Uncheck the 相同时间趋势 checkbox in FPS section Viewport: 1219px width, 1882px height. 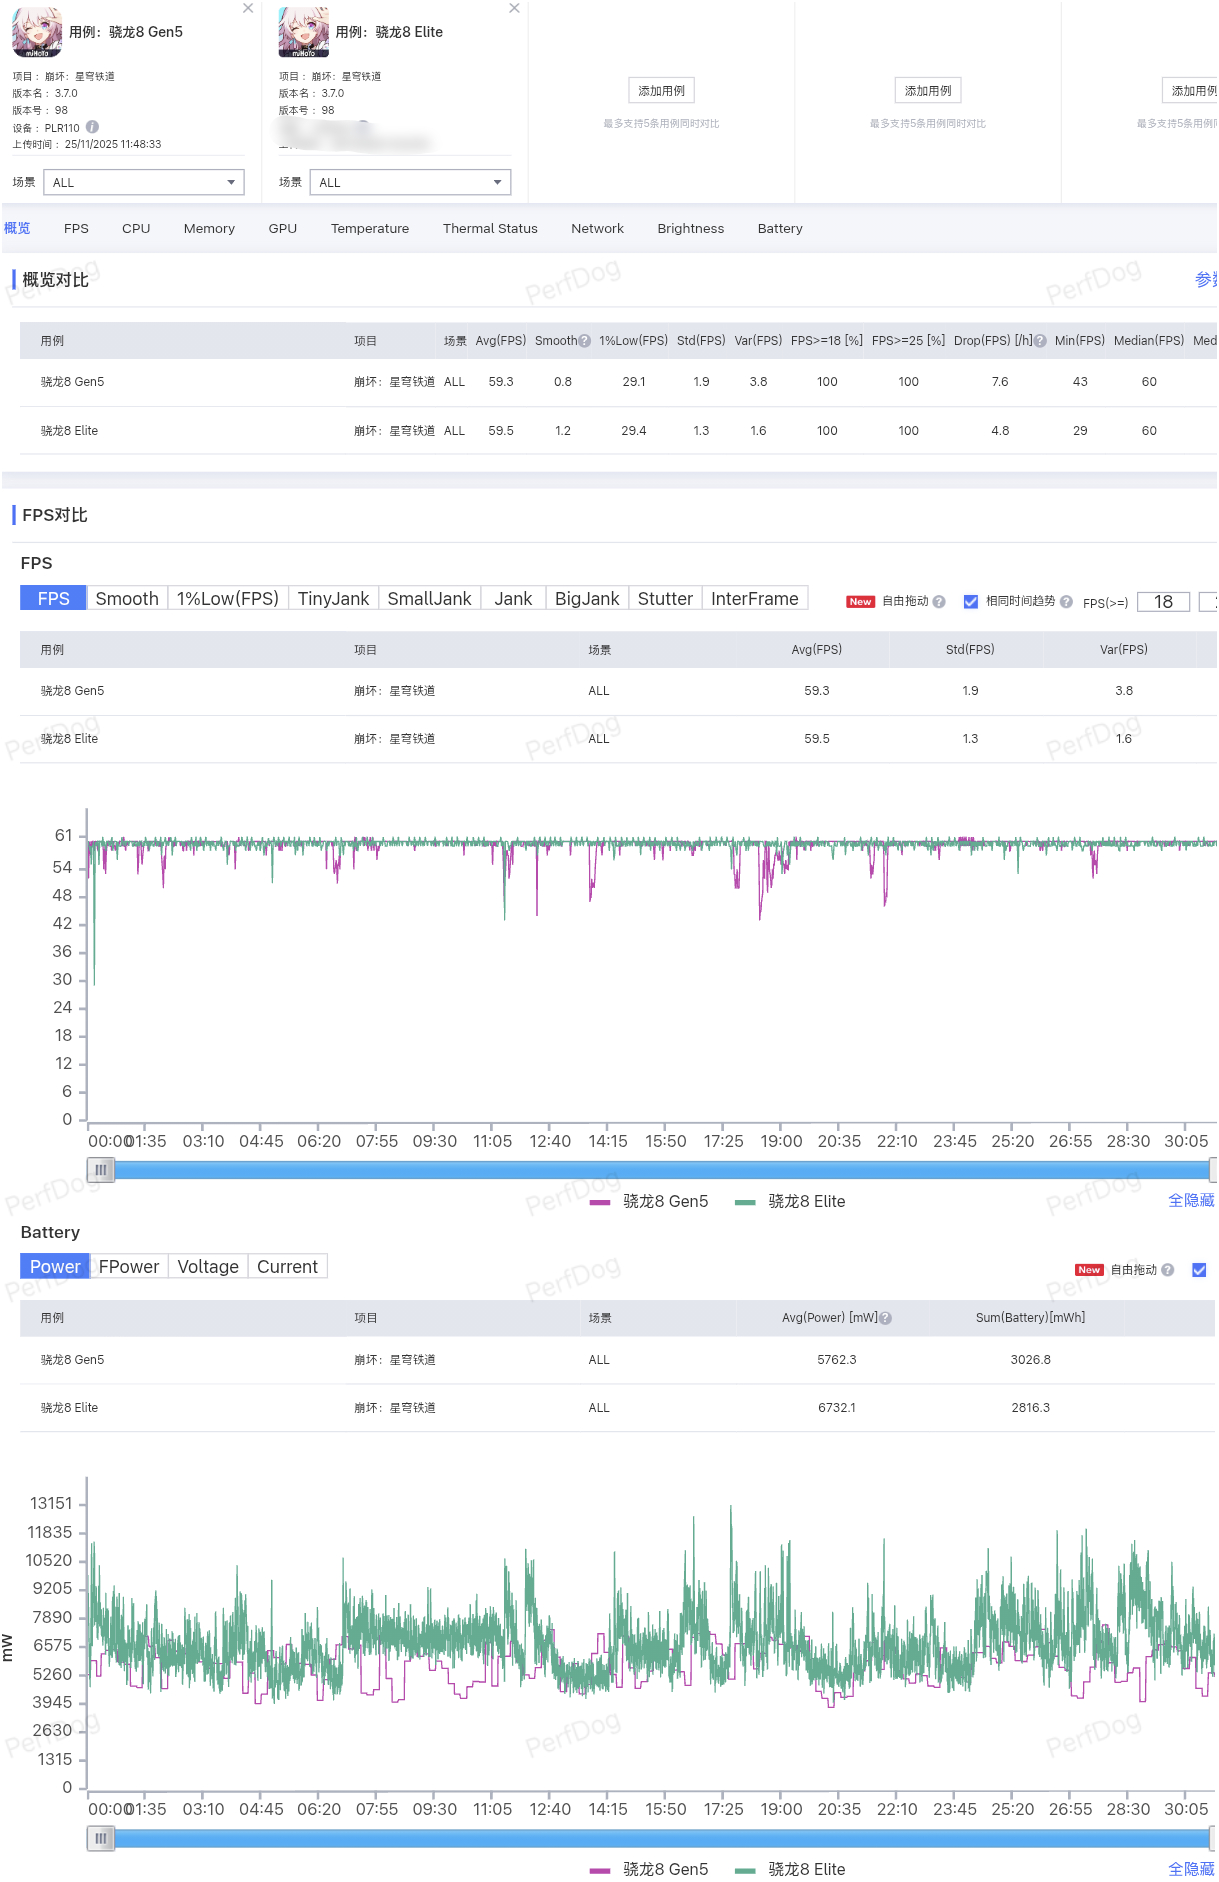pos(970,602)
